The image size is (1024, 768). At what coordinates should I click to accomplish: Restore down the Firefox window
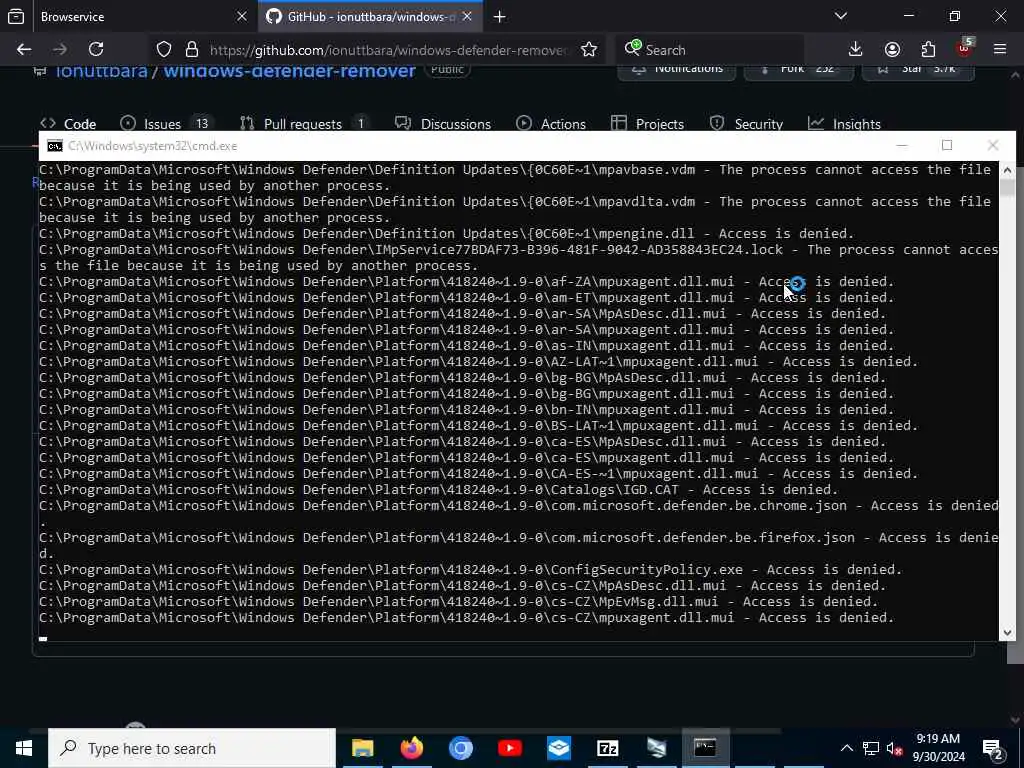point(955,16)
